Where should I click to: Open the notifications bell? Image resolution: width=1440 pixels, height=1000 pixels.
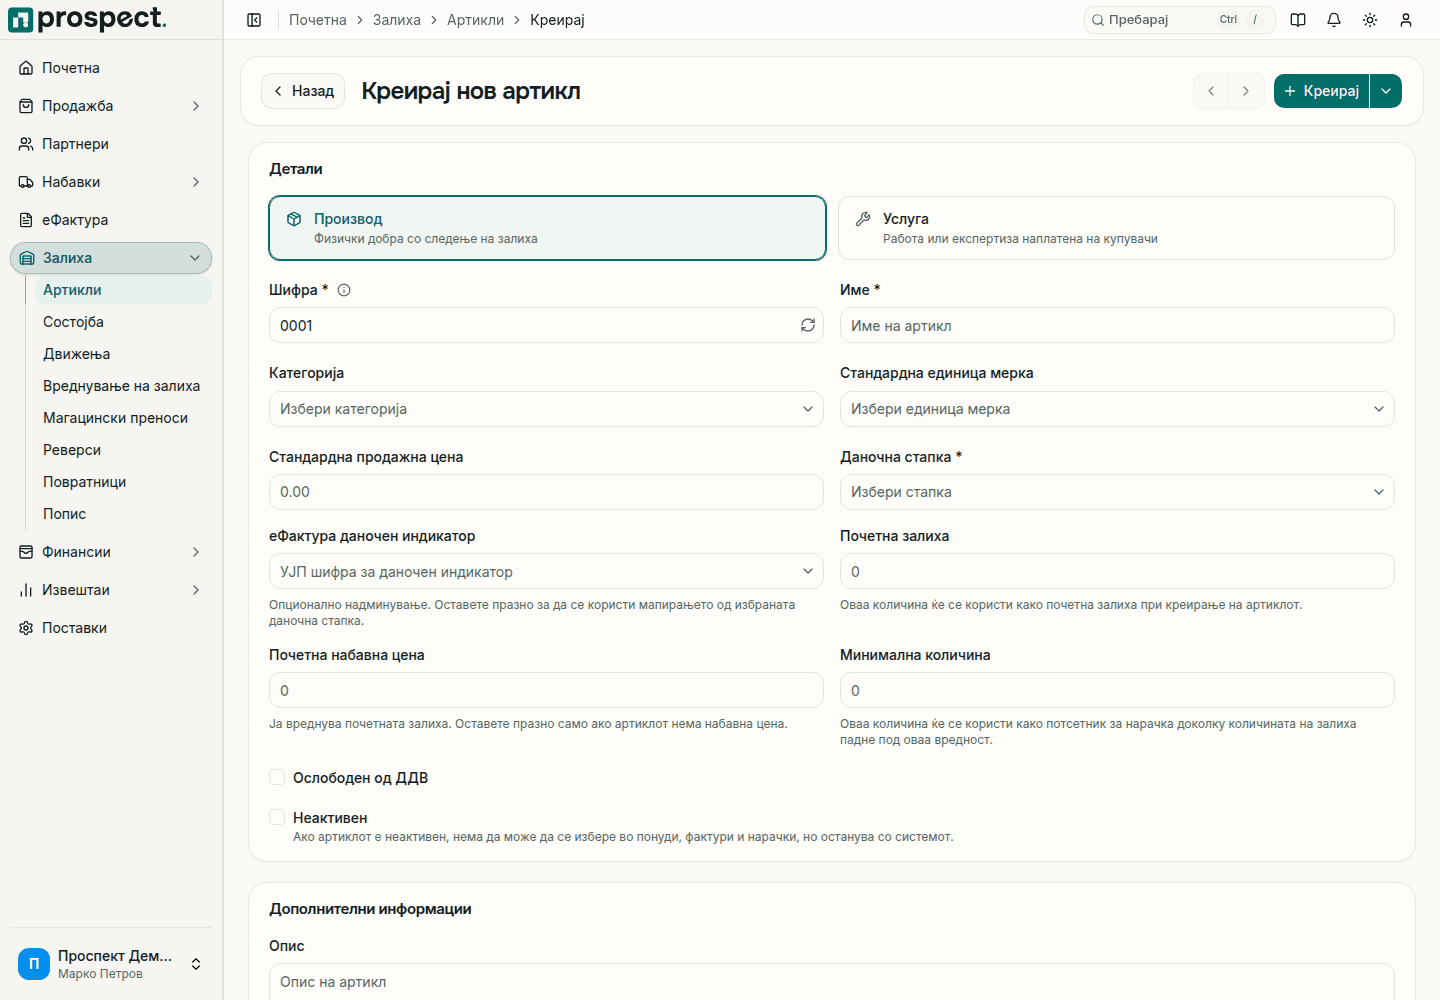1334,20
